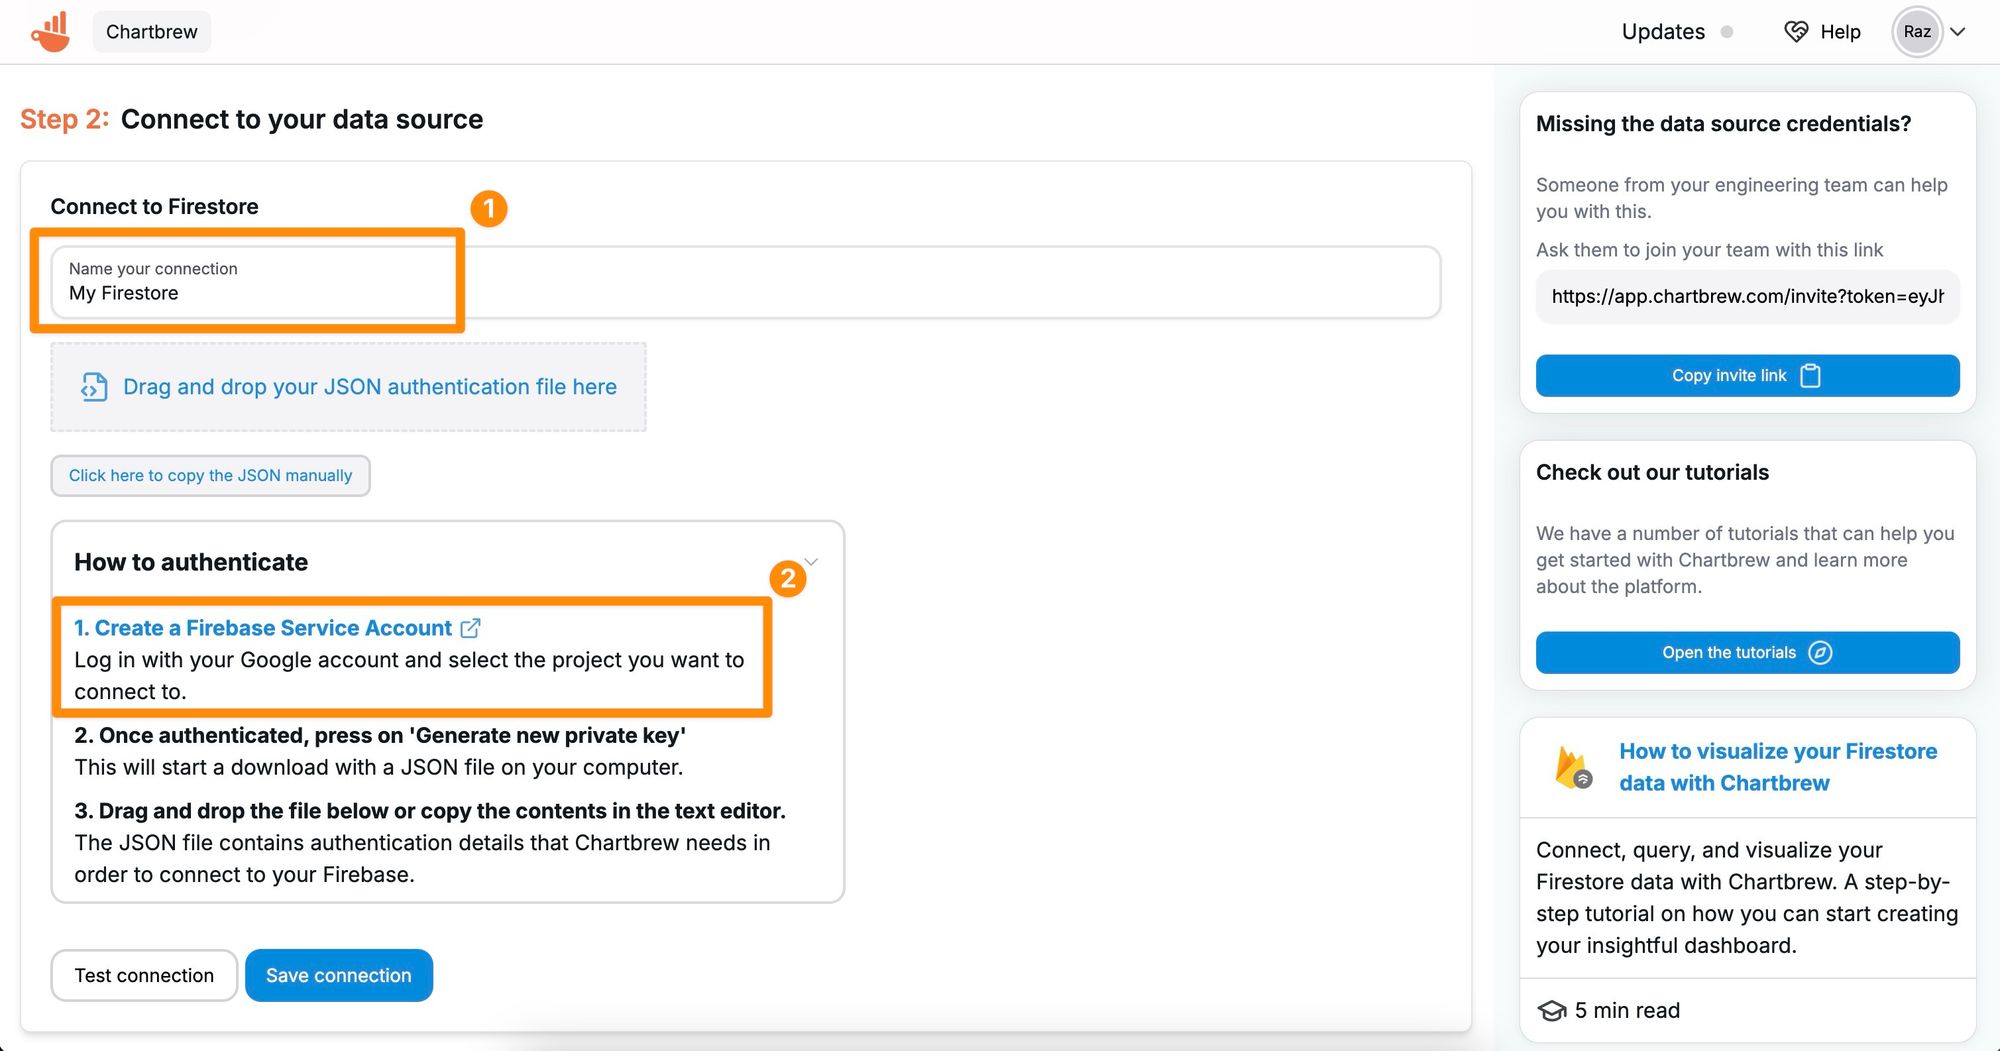Open the Raz user account dropdown arrow

click(1958, 32)
